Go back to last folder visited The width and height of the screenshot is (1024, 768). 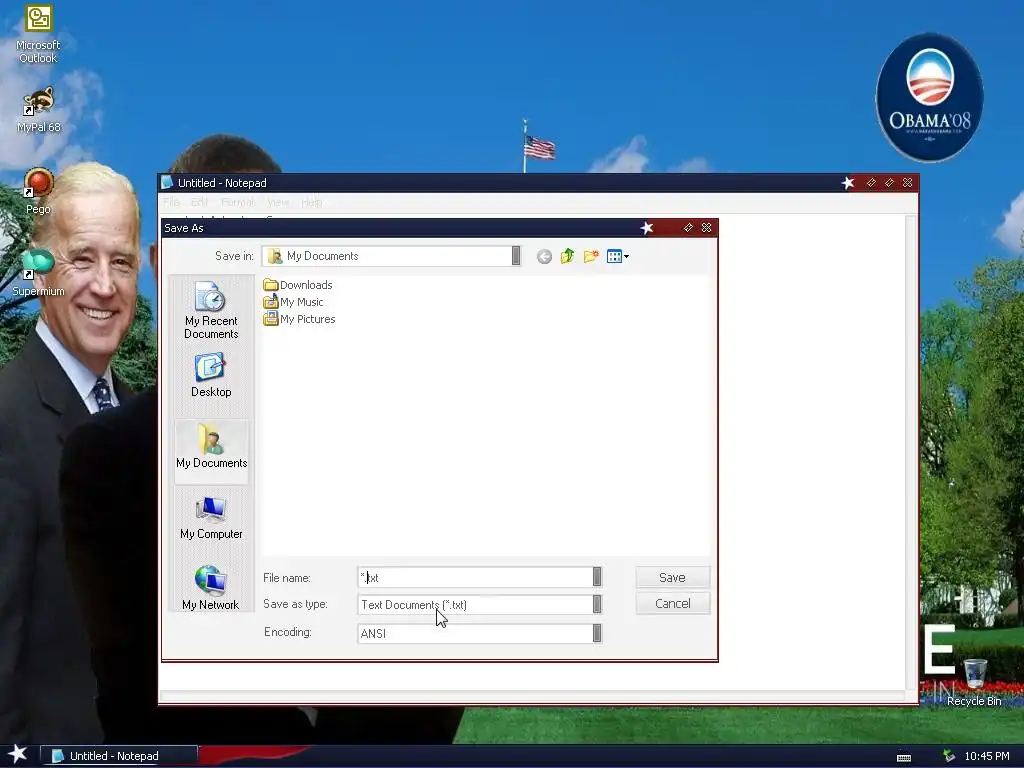click(x=544, y=257)
